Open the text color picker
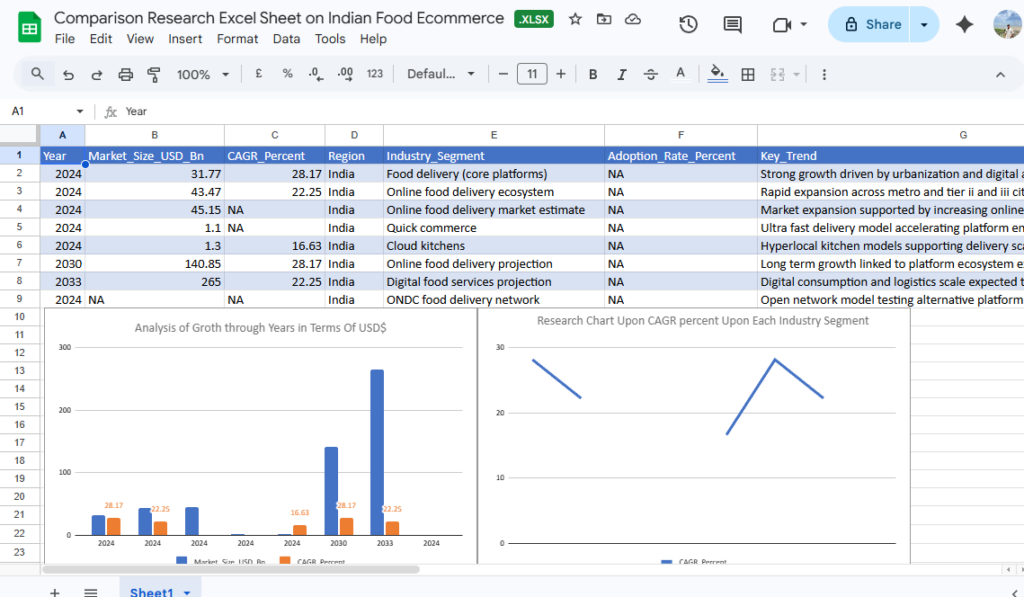Image resolution: width=1024 pixels, height=597 pixels. pyautogui.click(x=680, y=74)
